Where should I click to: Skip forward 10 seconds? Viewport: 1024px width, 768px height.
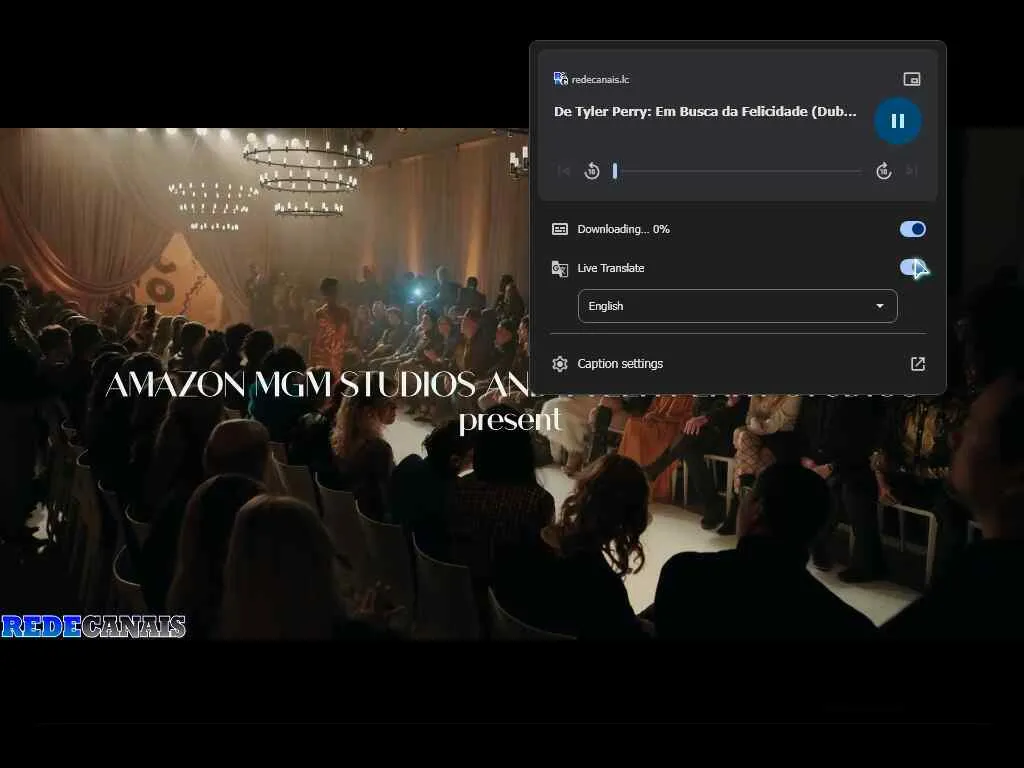(x=884, y=171)
